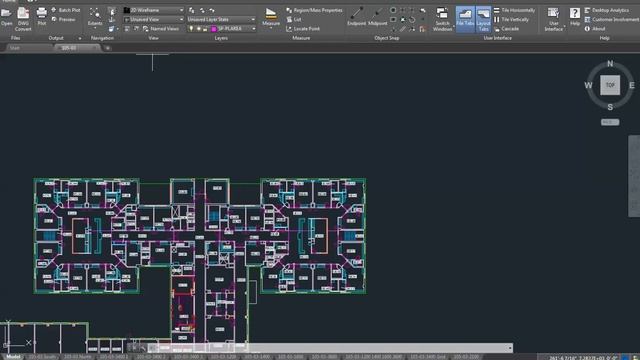640x360 pixels.
Task: Click the magenta layer color swatch
Action: (214, 29)
